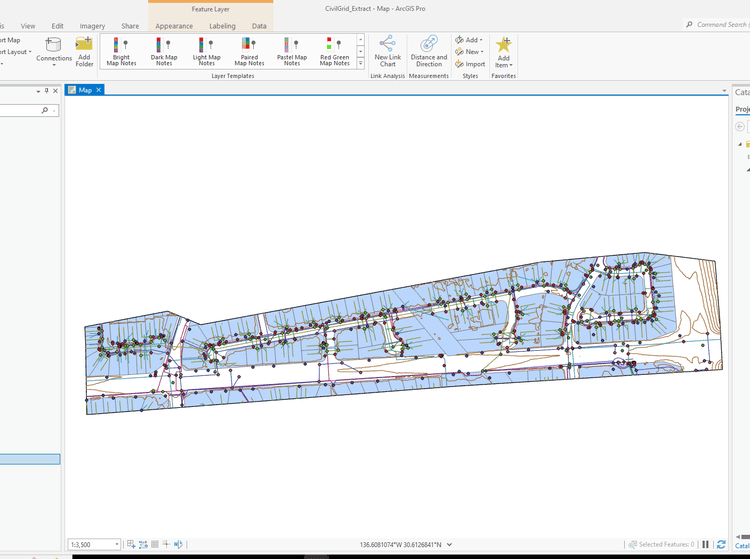
Task: Expand the Layer Templates gallery fully
Action: pyautogui.click(x=361, y=64)
